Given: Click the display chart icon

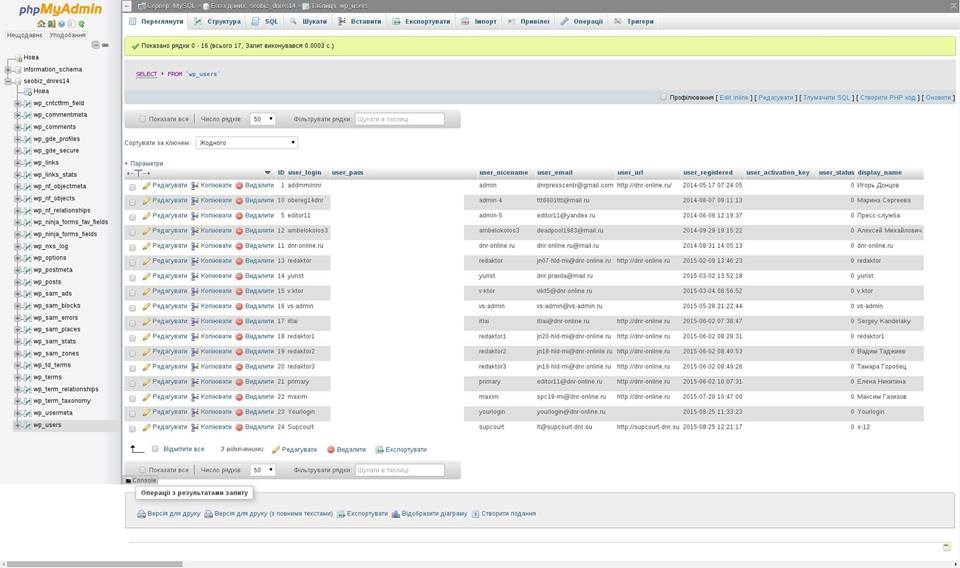Looking at the screenshot, I should pyautogui.click(x=395, y=514).
